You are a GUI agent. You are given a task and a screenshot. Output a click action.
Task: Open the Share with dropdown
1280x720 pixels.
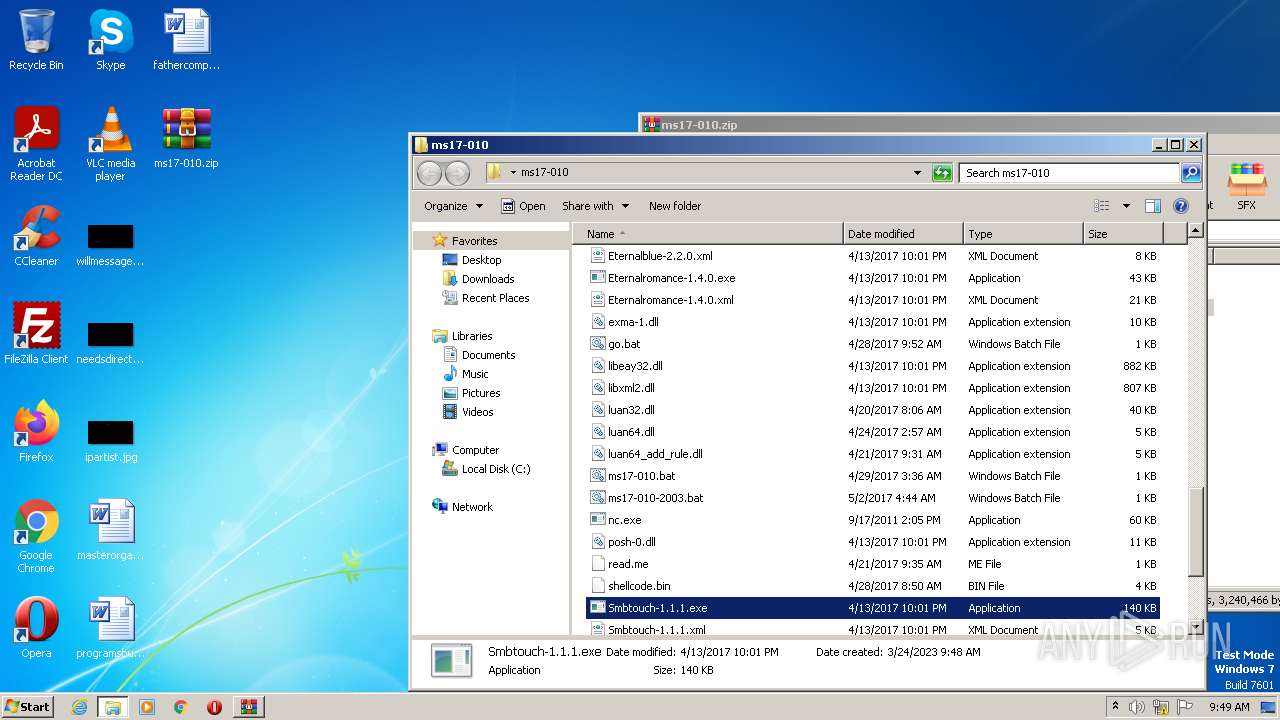[x=596, y=206]
